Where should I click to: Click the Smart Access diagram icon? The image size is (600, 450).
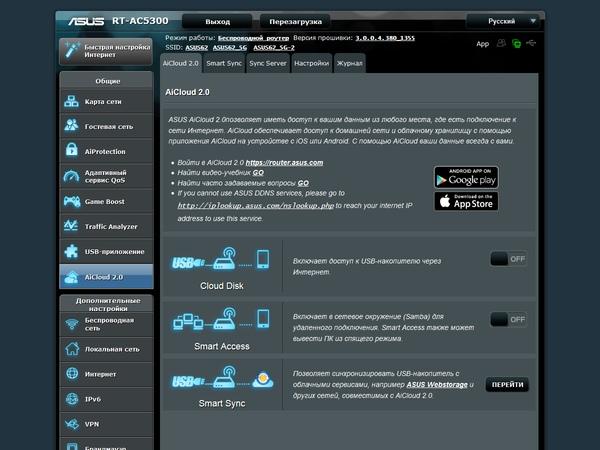(221, 319)
